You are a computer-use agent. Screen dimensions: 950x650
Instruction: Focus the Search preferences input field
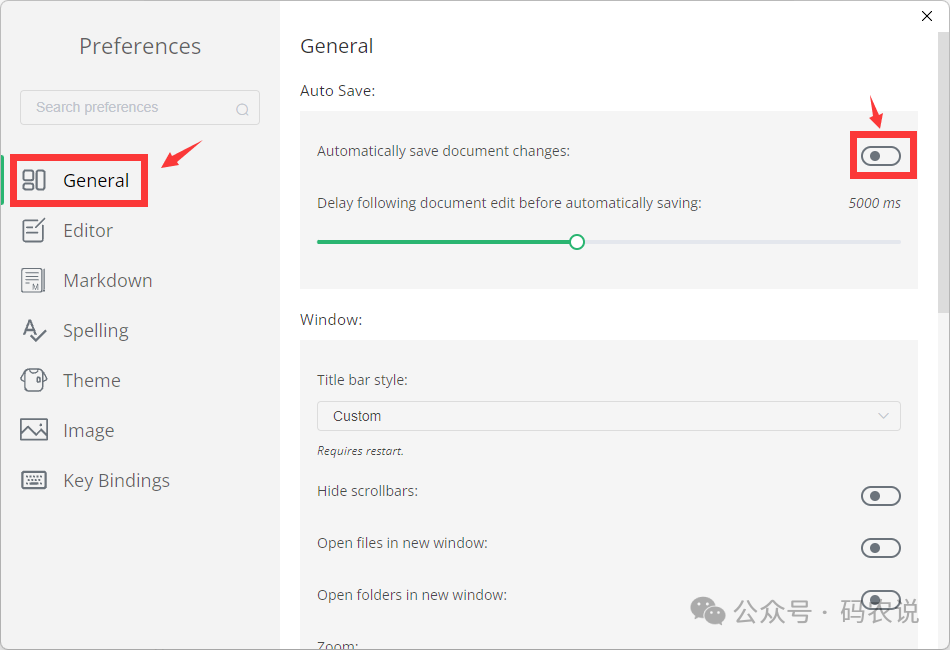click(x=130, y=108)
